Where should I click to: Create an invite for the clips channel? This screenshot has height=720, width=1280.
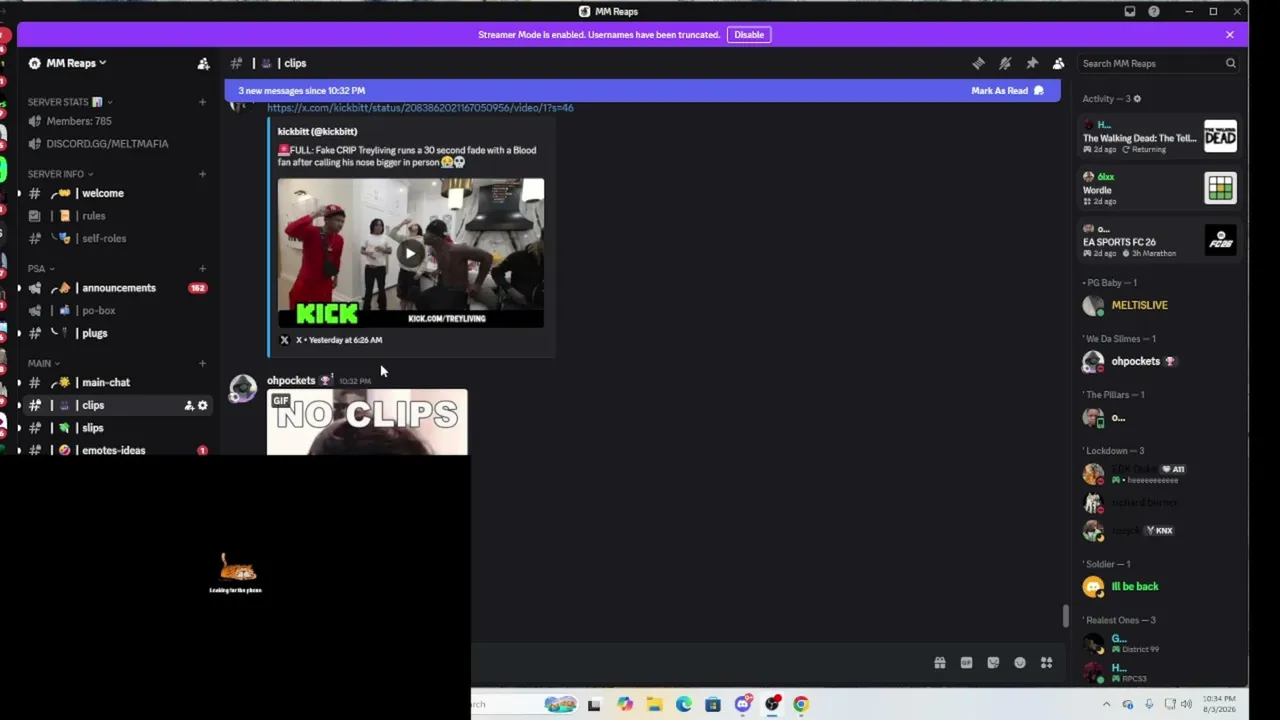pyautogui.click(x=188, y=405)
